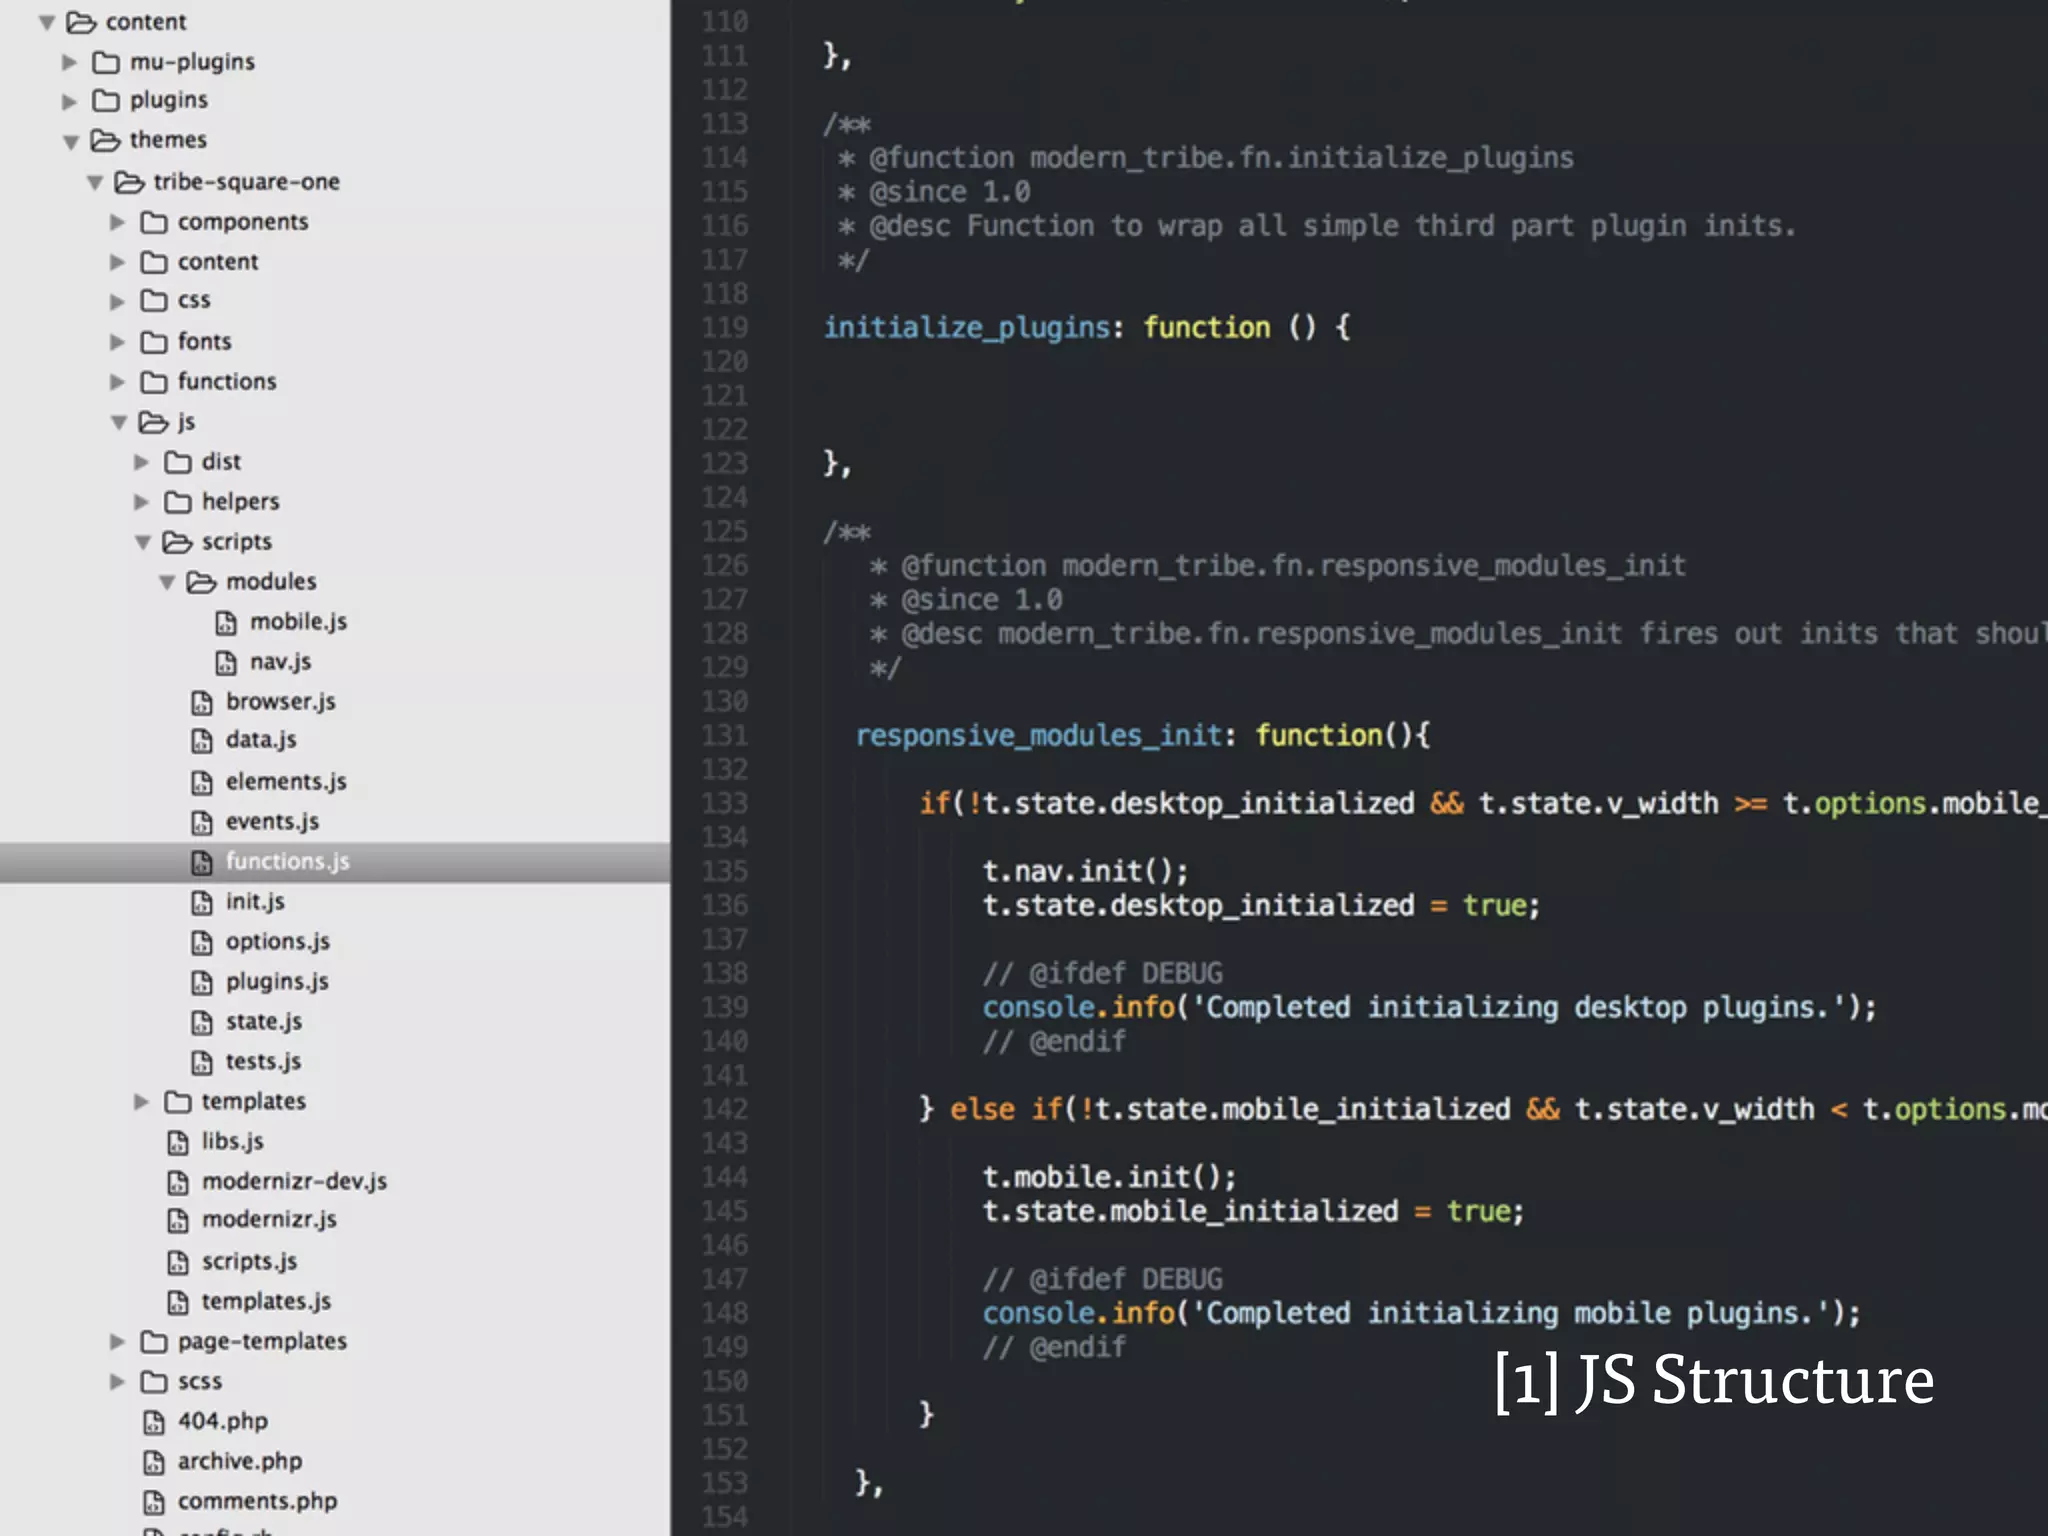Select the tribe-square-one folder name

coord(246,182)
